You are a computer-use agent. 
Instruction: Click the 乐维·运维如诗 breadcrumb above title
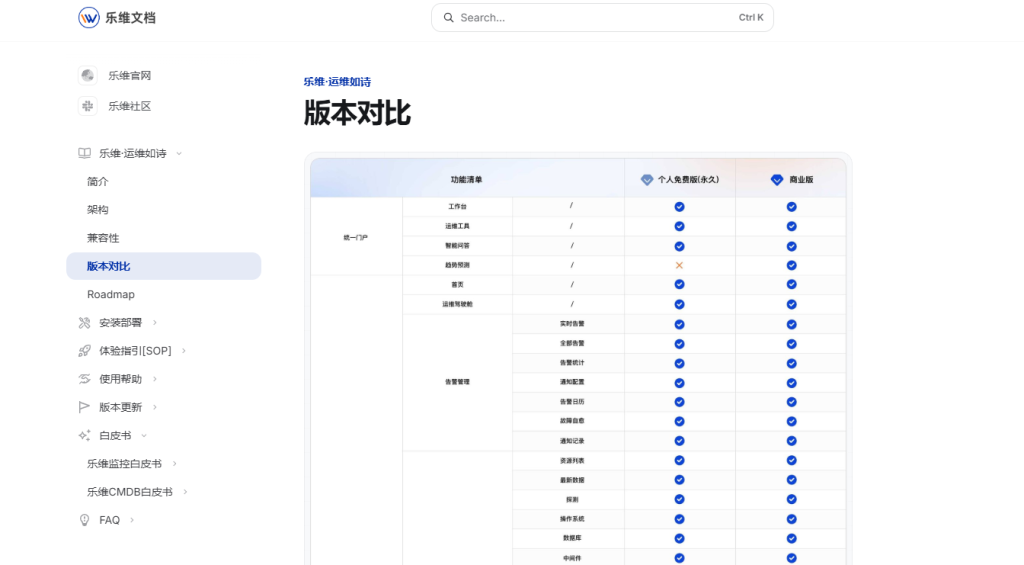[x=337, y=82]
